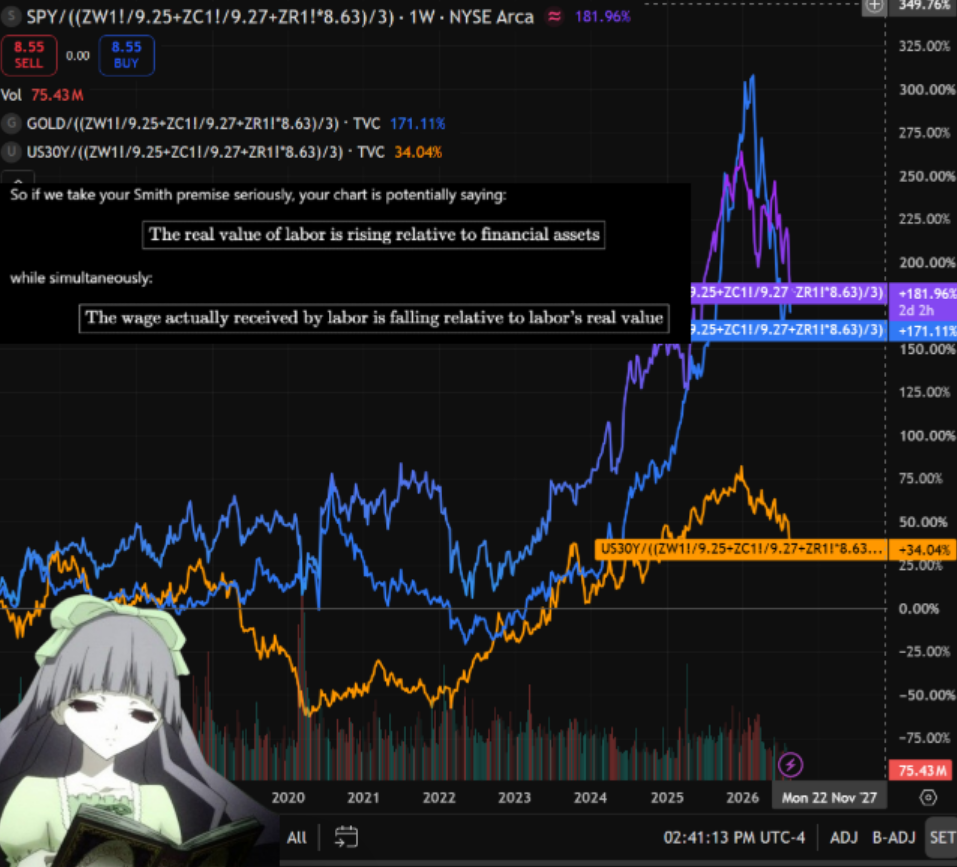The width and height of the screenshot is (957, 867).
Task: Click the GOLD 171.11% legend value
Action: tap(417, 124)
